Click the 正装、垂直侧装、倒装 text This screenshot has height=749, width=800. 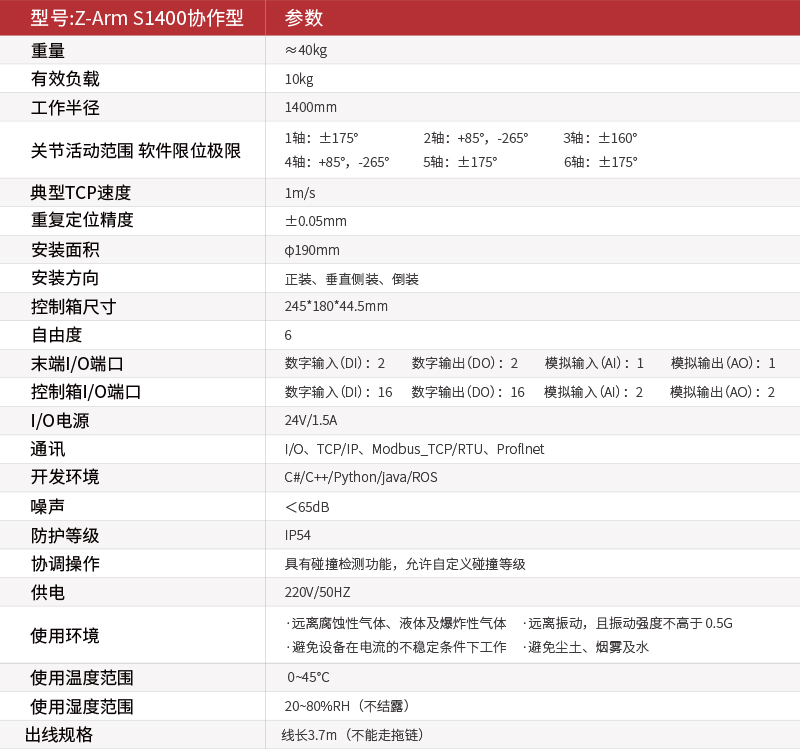[351, 279]
